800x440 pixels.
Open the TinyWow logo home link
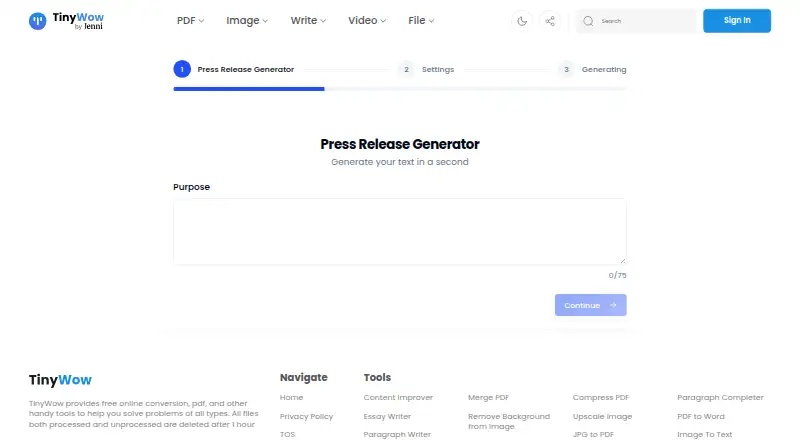point(66,21)
